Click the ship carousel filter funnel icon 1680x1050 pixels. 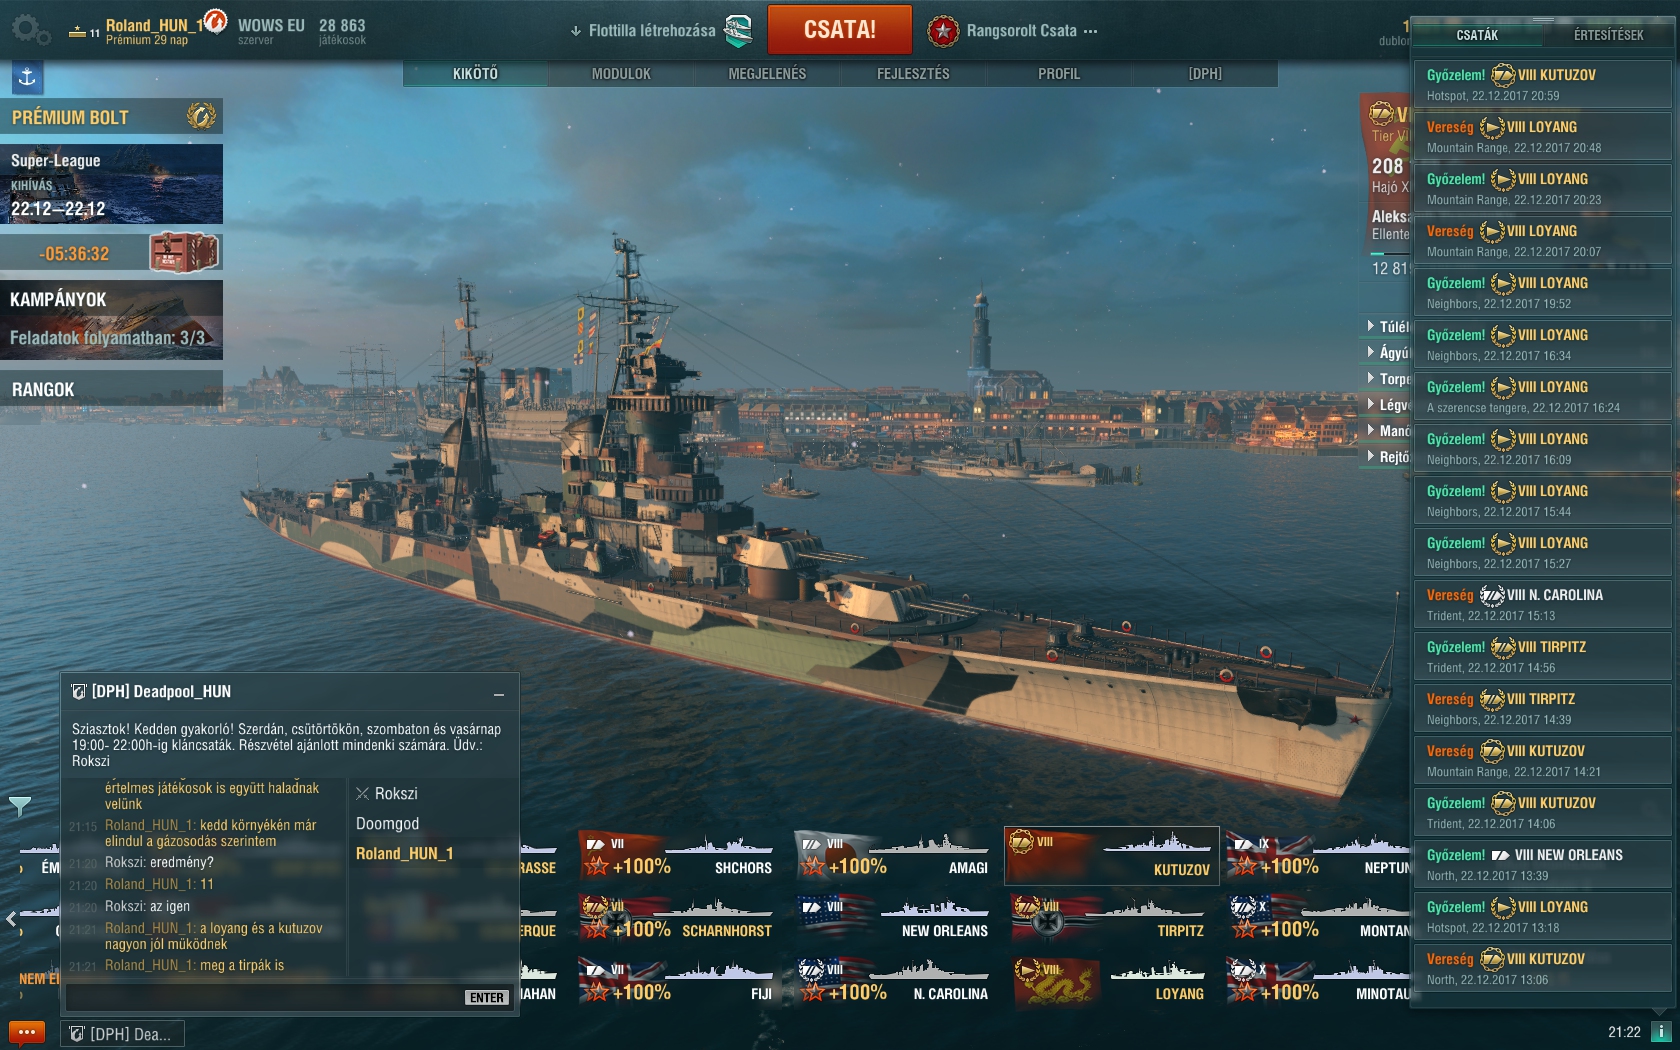click(x=19, y=806)
